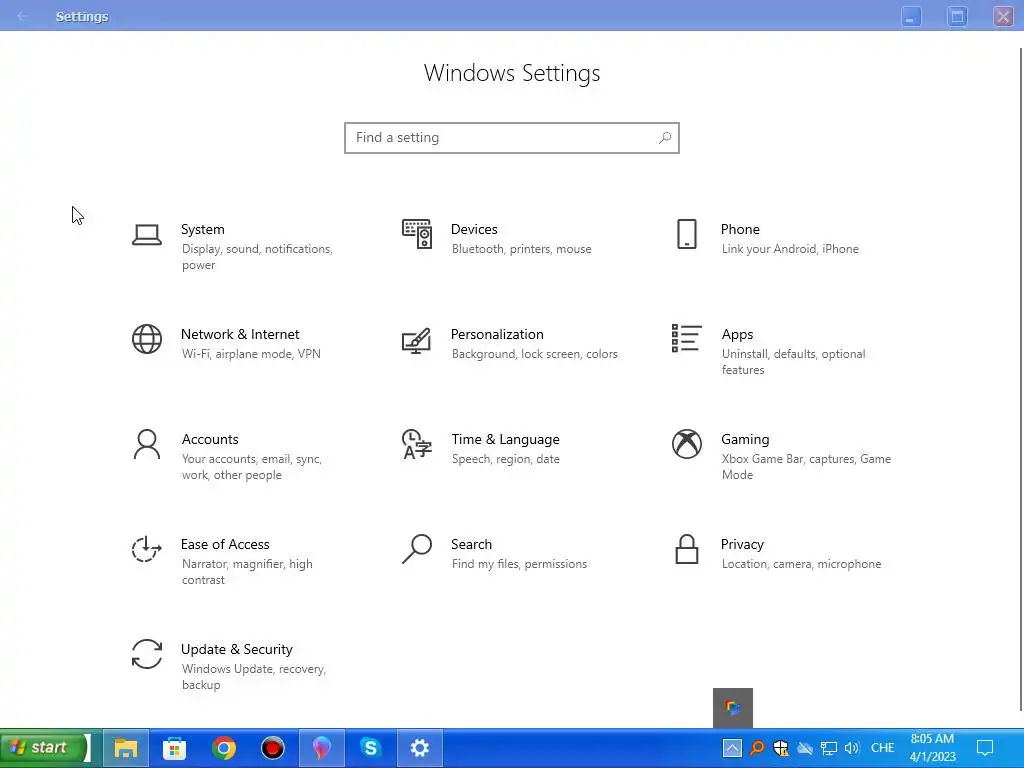Switch input language via CHE indicator

point(882,748)
